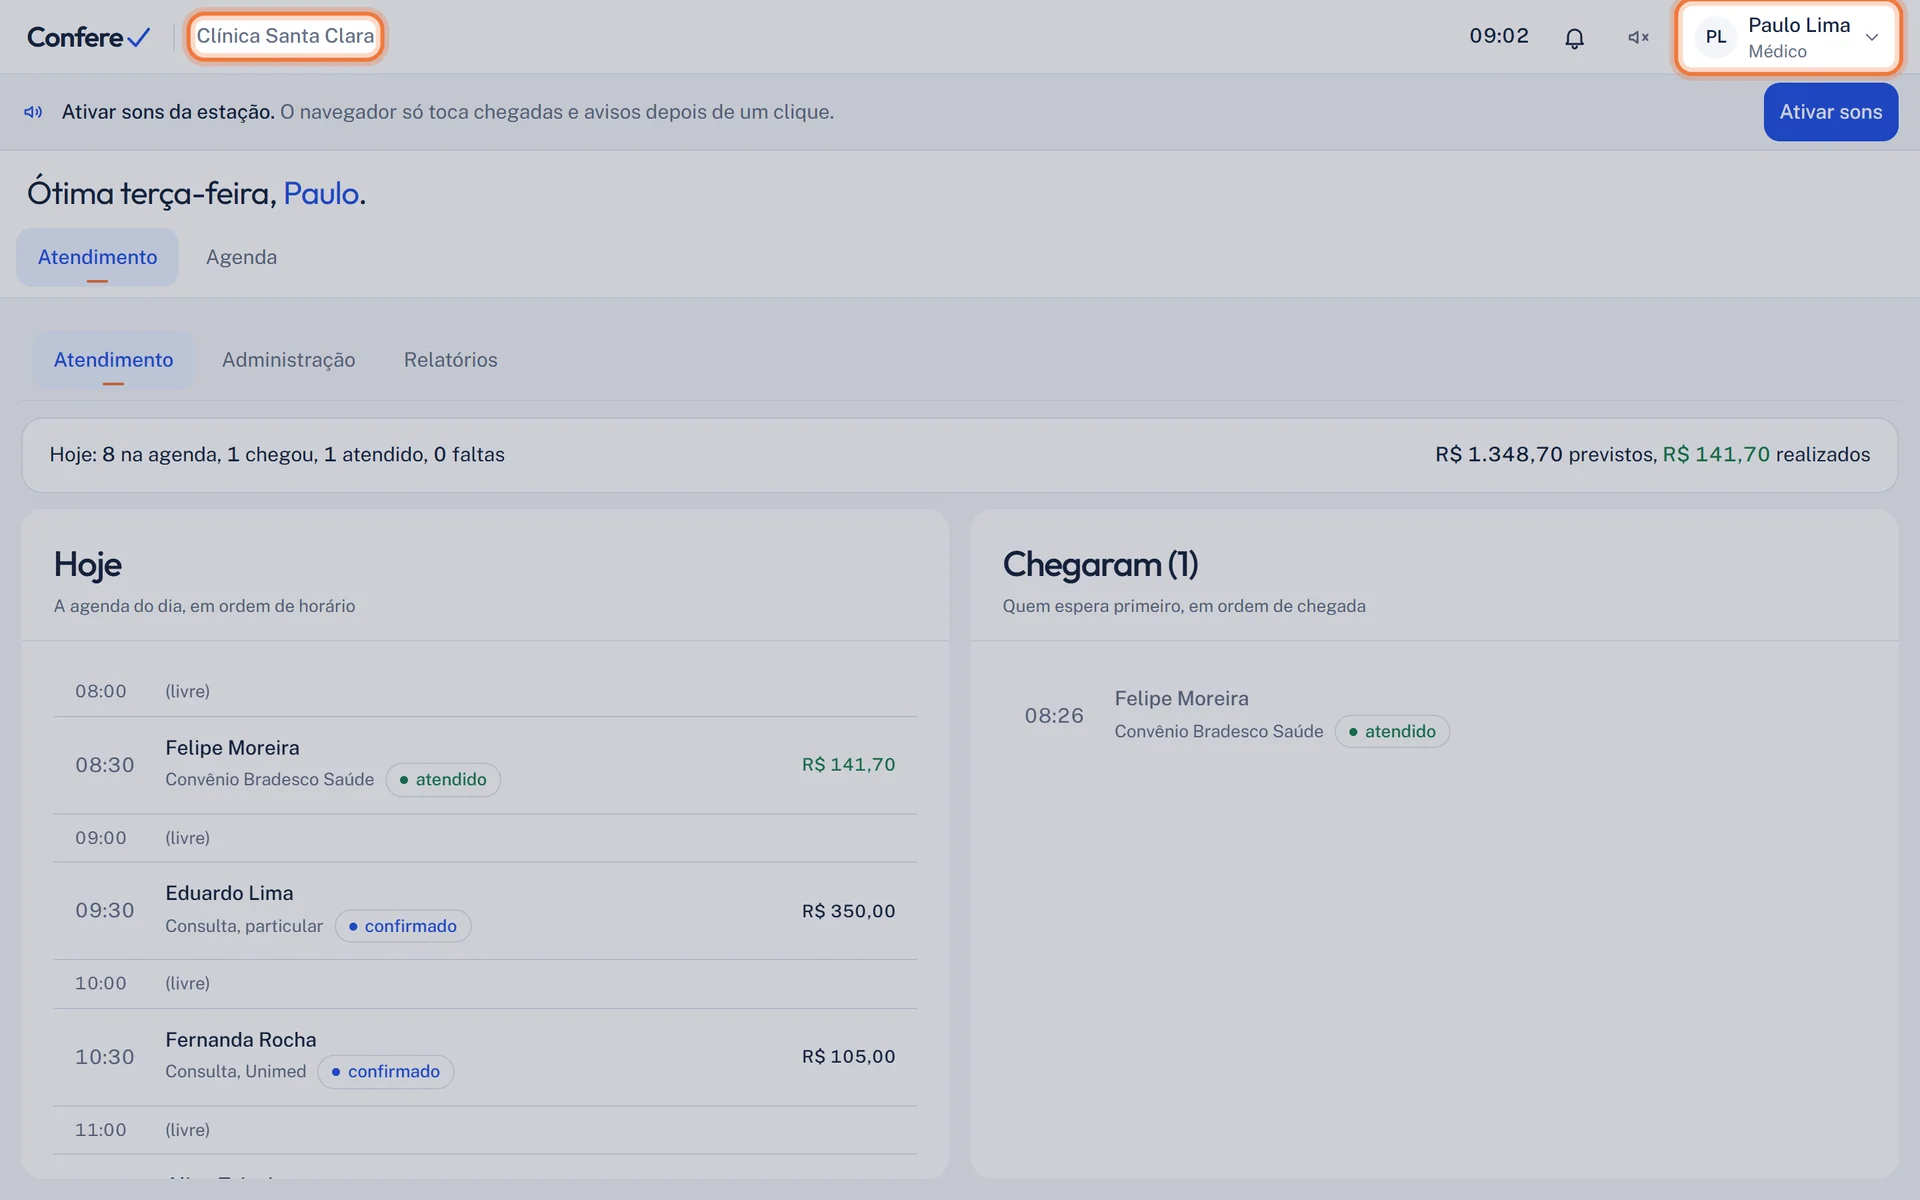
Task: Click the free 08:00 slot
Action: [x=485, y=691]
